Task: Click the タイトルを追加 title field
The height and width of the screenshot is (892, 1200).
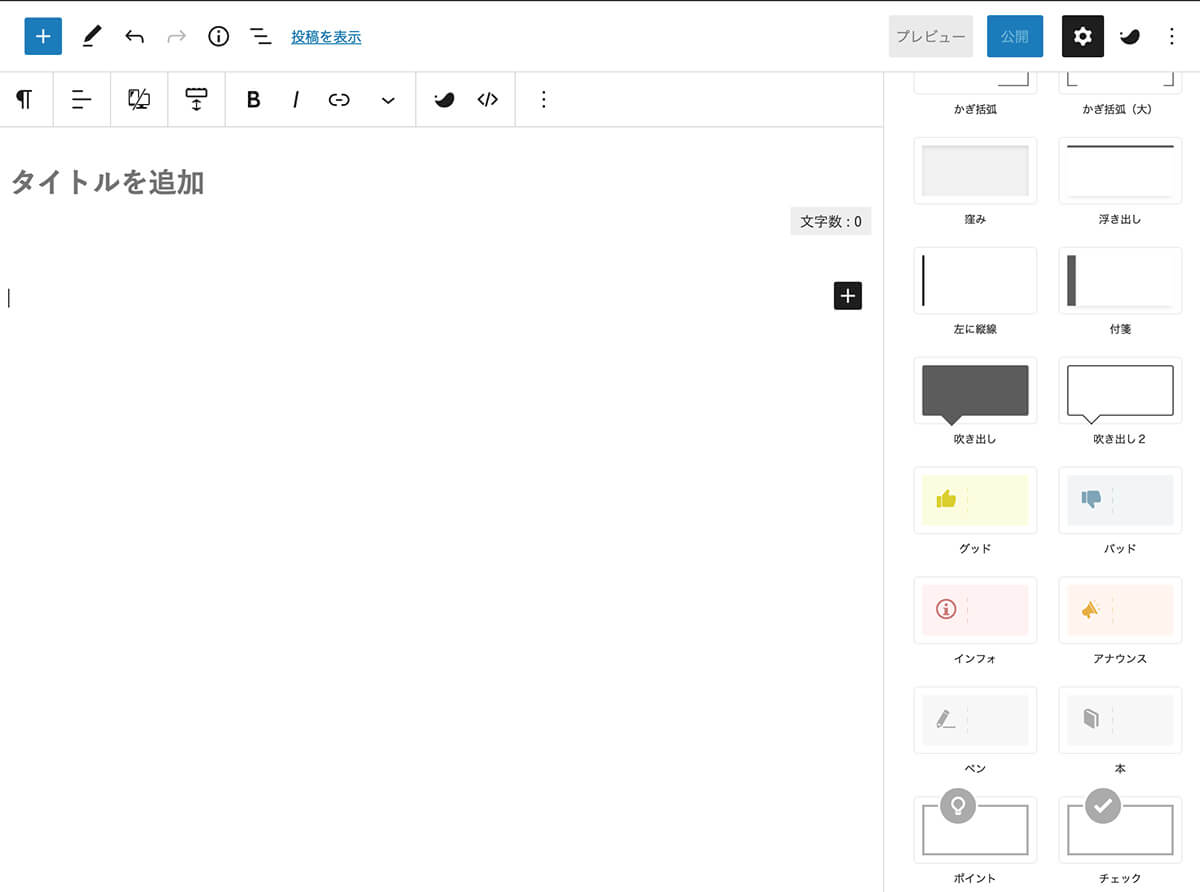Action: pos(108,182)
